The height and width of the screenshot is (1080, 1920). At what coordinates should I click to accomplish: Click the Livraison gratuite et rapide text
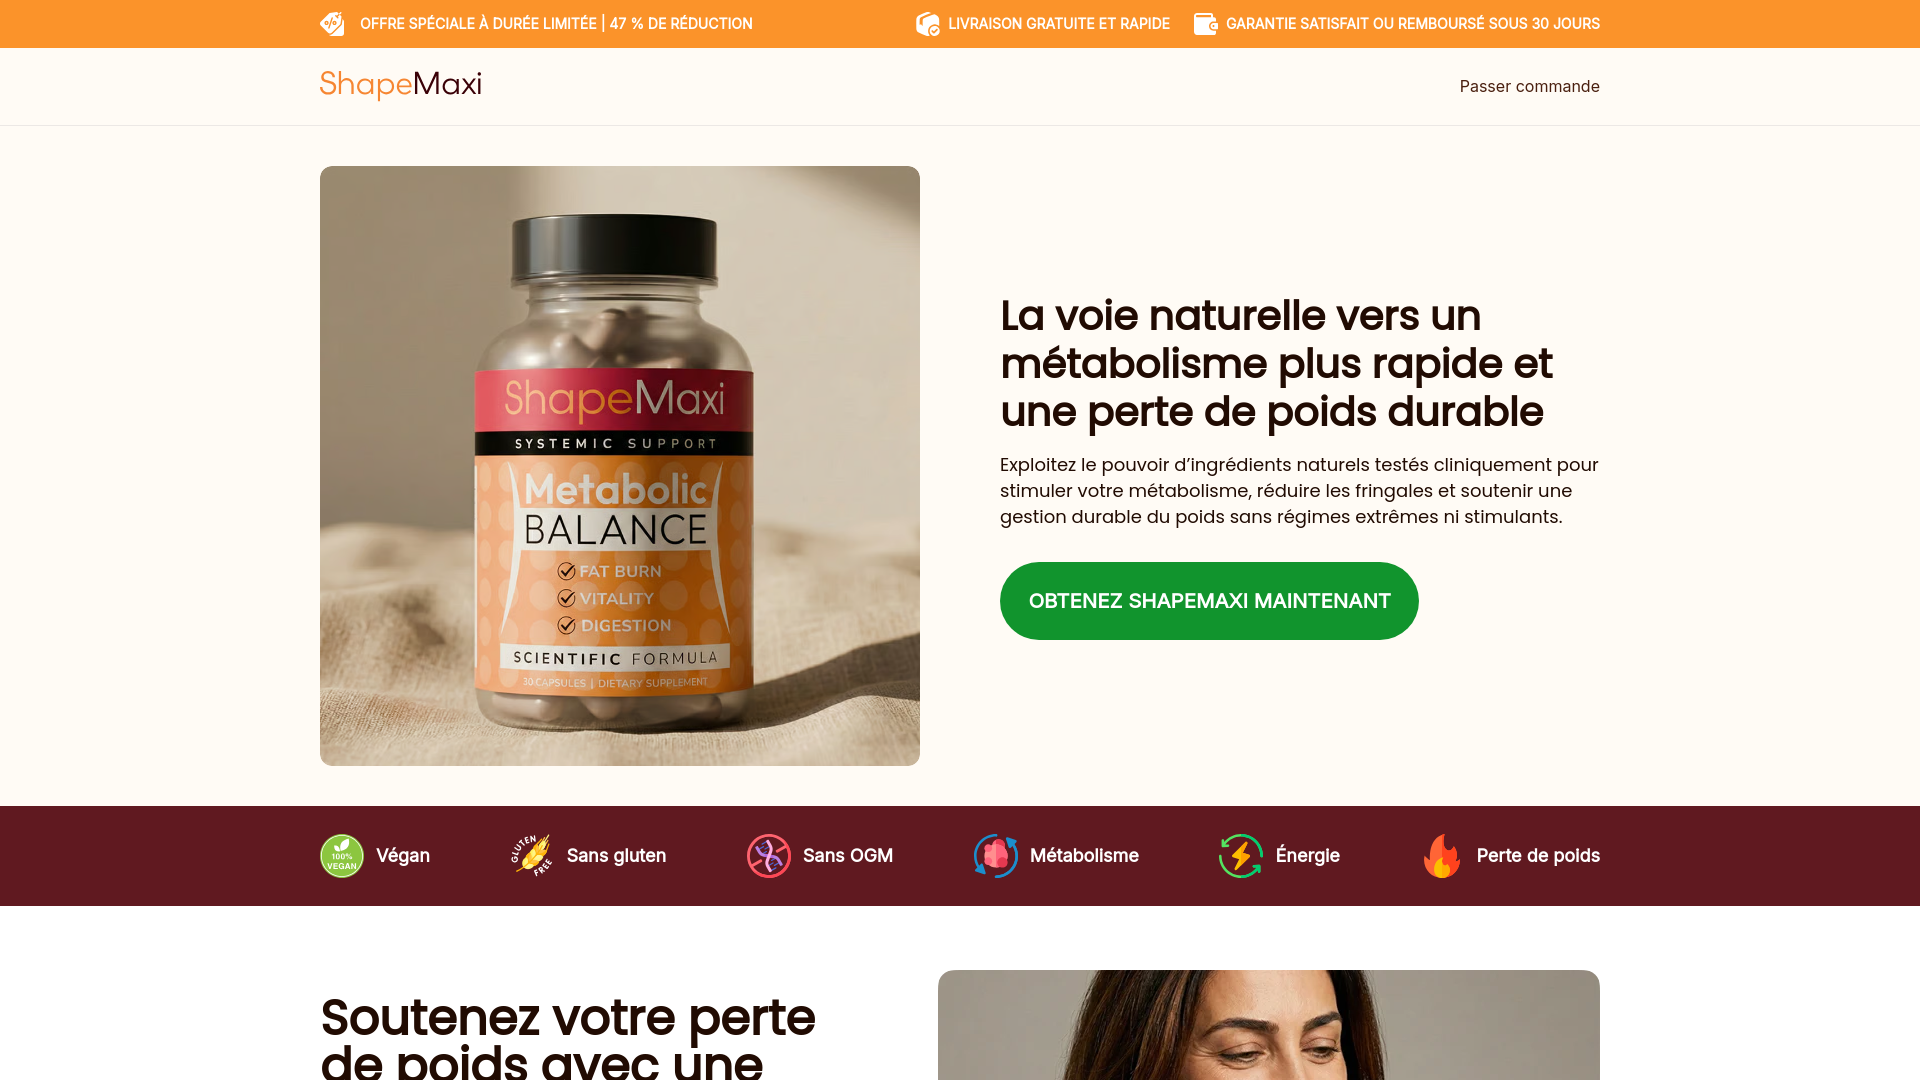[x=1059, y=24]
